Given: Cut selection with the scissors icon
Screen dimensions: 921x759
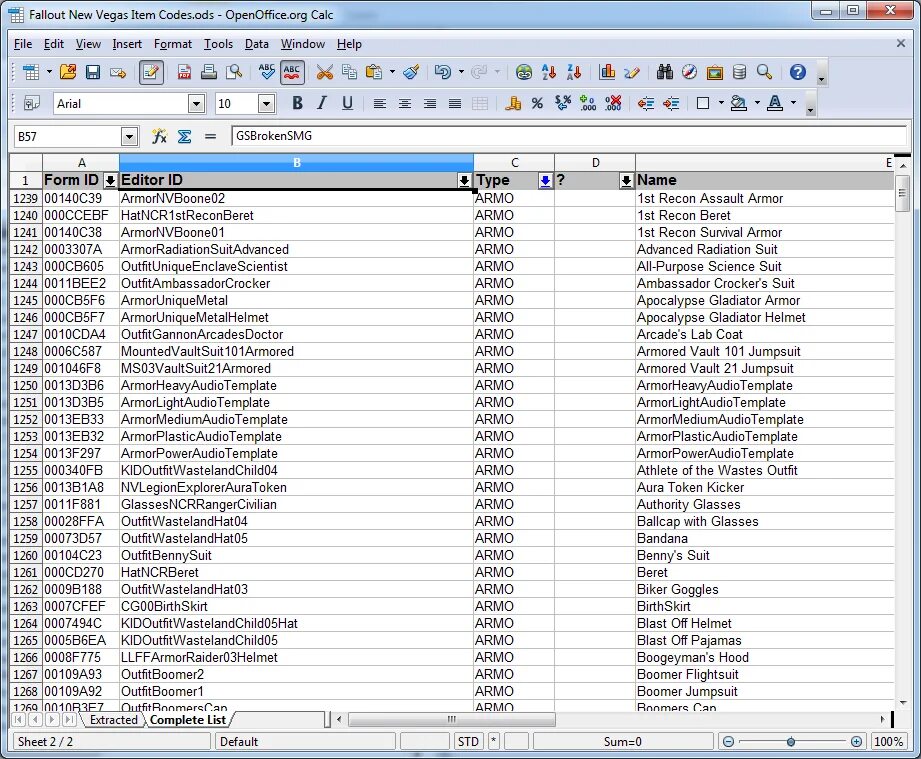Looking at the screenshot, I should [x=324, y=72].
